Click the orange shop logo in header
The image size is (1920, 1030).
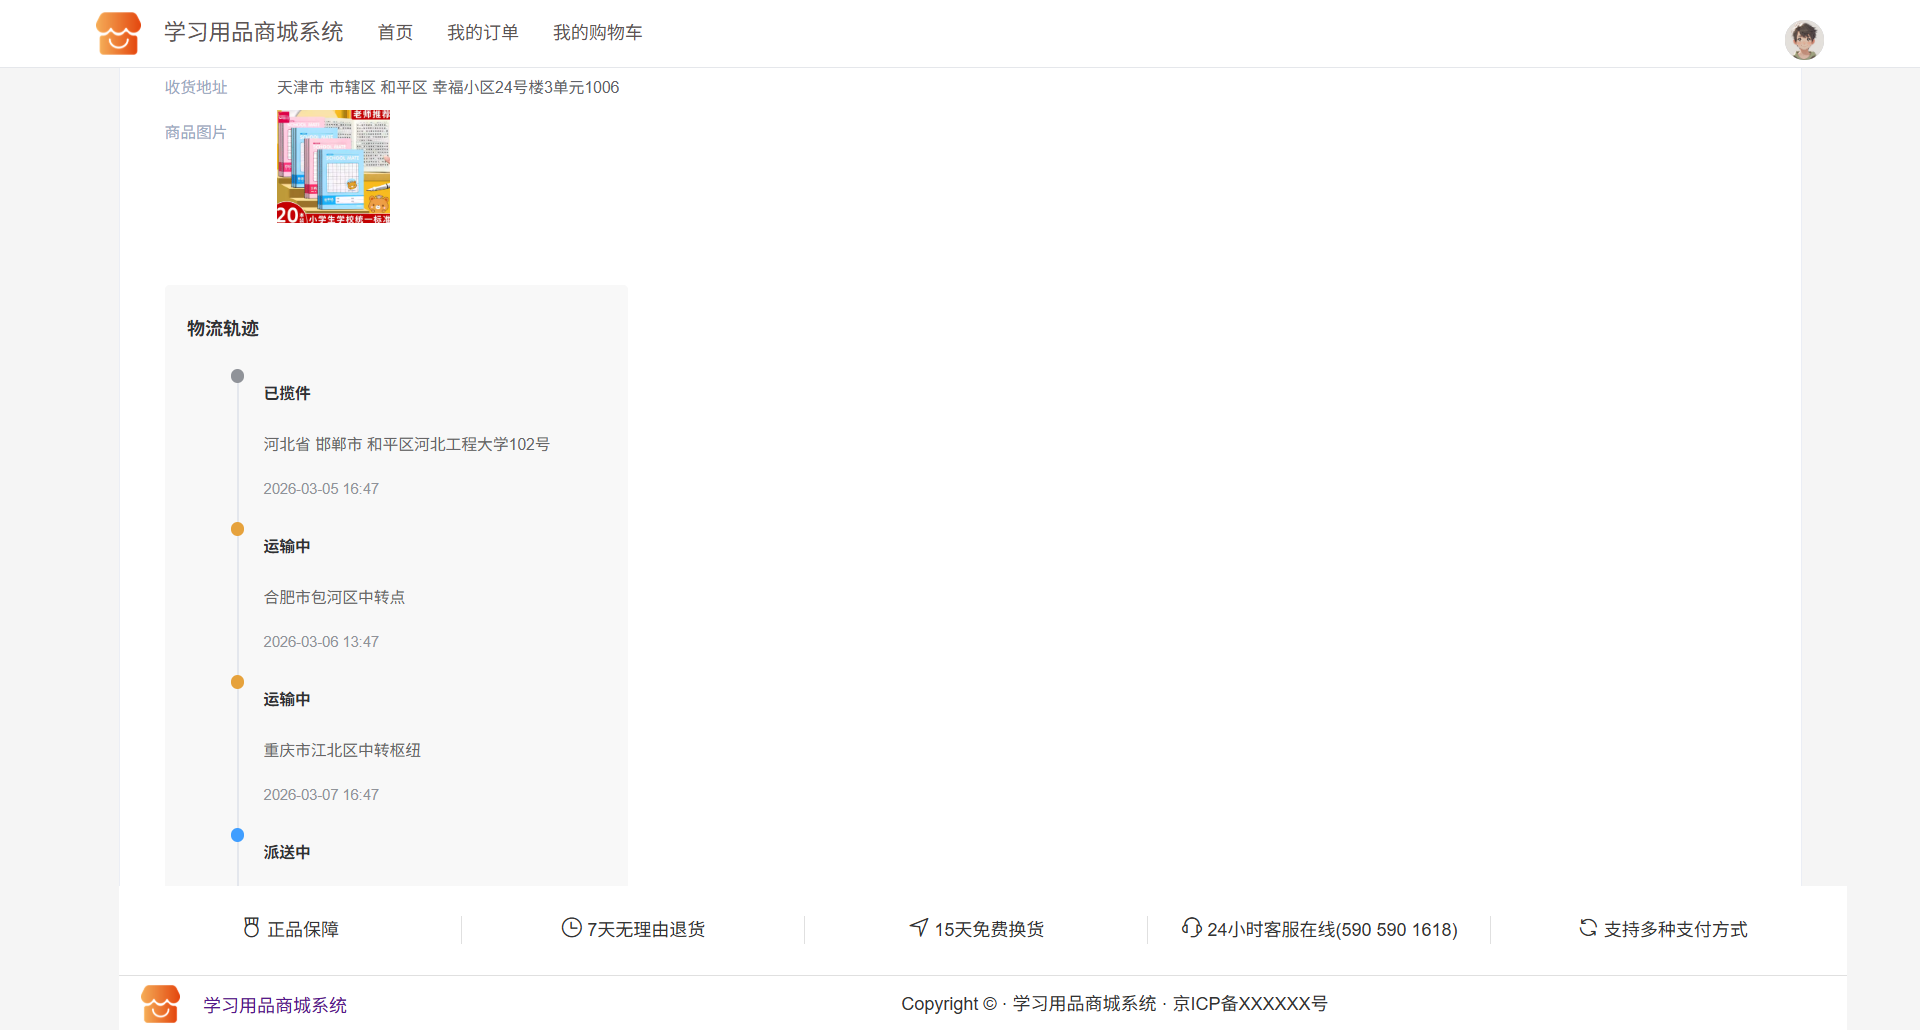coord(118,33)
